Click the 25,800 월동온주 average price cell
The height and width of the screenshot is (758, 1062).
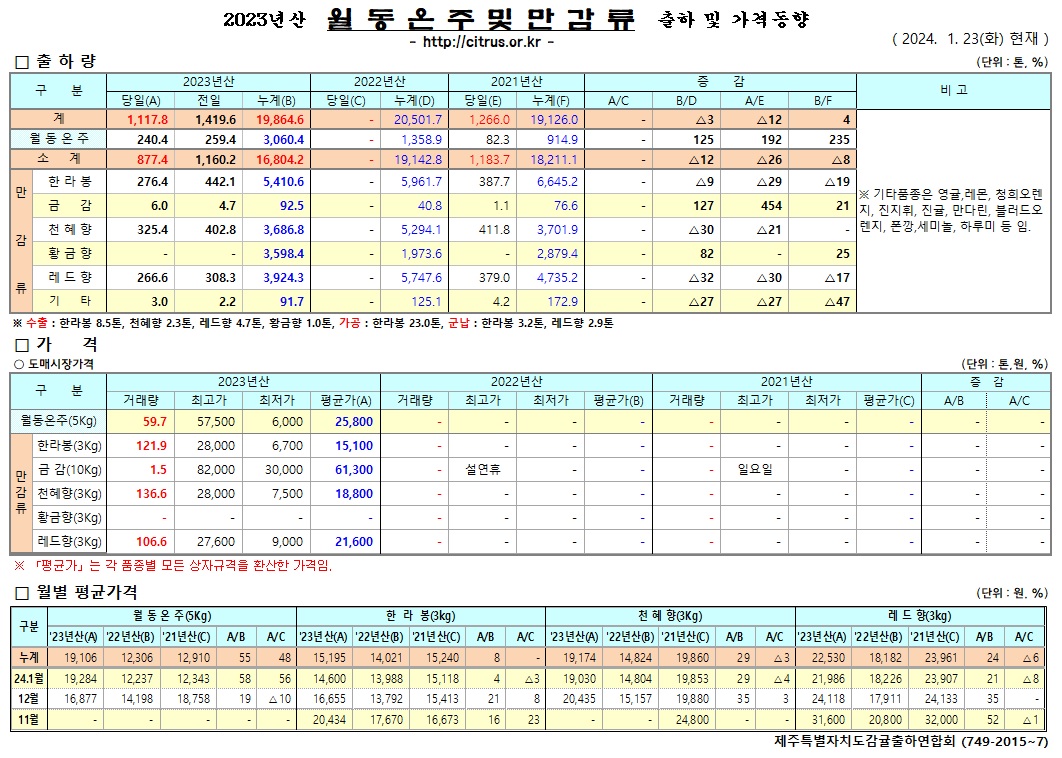[x=354, y=421]
